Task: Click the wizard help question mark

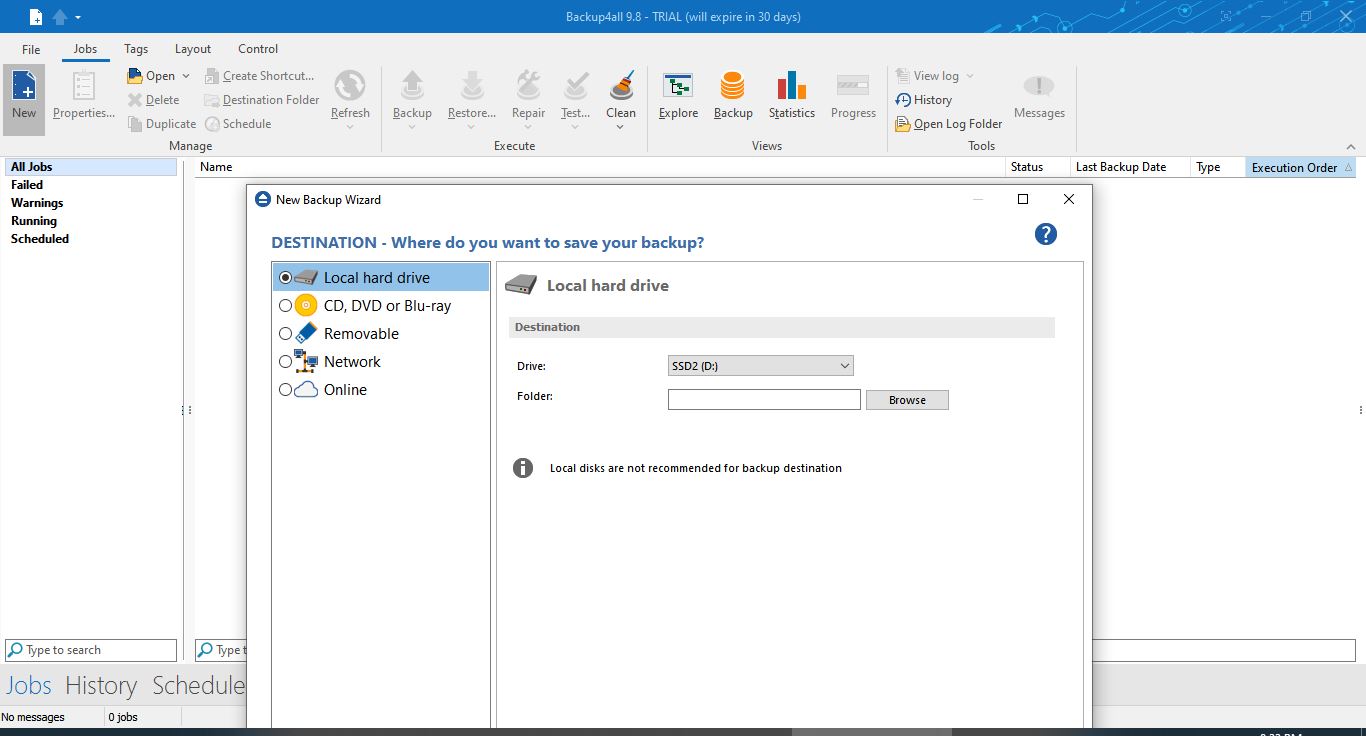Action: pyautogui.click(x=1046, y=234)
